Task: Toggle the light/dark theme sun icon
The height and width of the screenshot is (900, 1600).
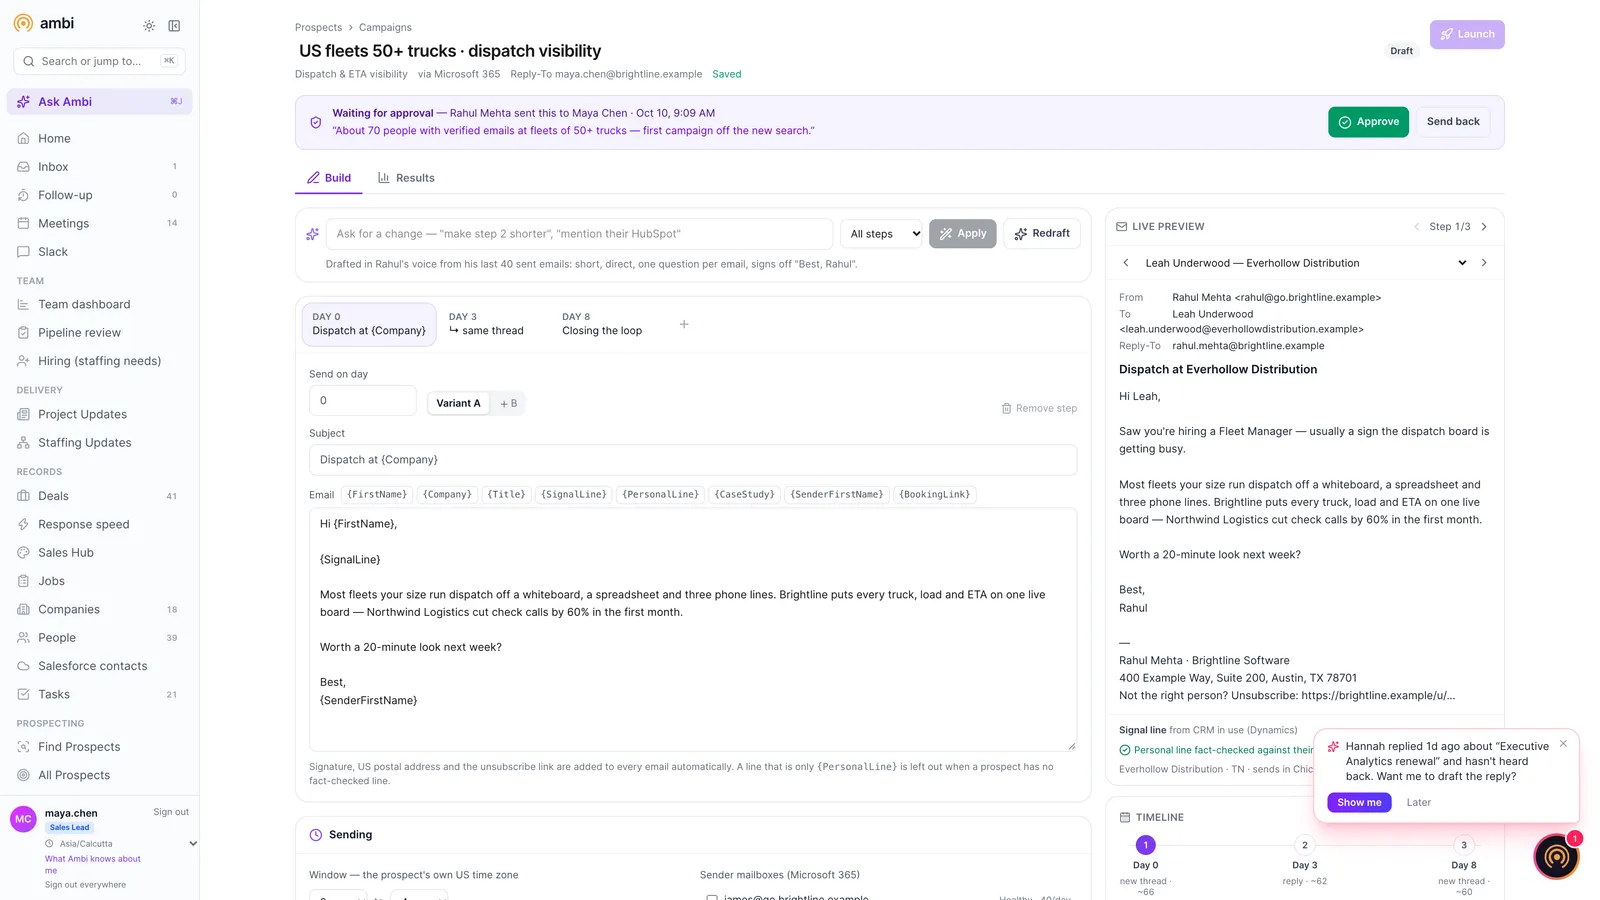Action: click(149, 26)
